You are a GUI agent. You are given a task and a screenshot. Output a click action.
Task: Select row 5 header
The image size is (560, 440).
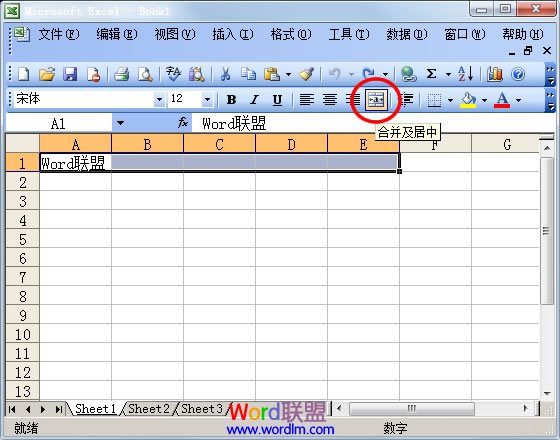coord(22,239)
